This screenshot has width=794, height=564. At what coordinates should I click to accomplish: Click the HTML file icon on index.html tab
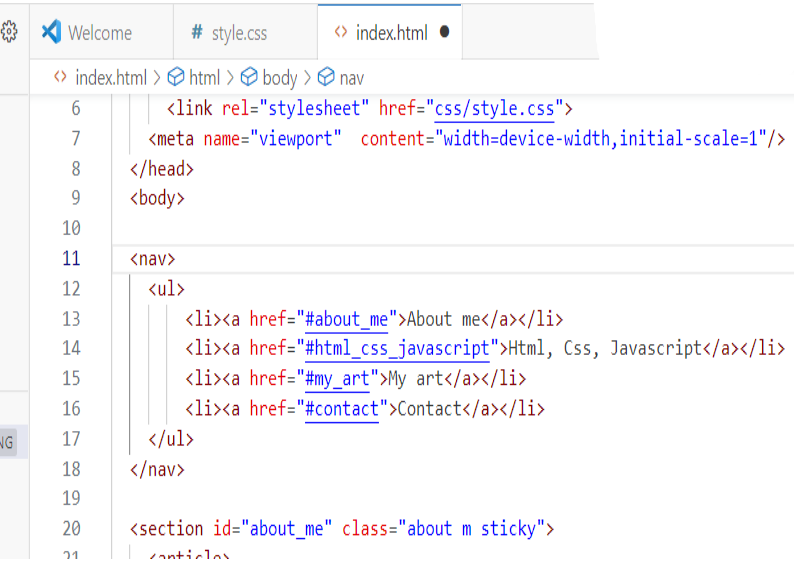click(x=341, y=32)
